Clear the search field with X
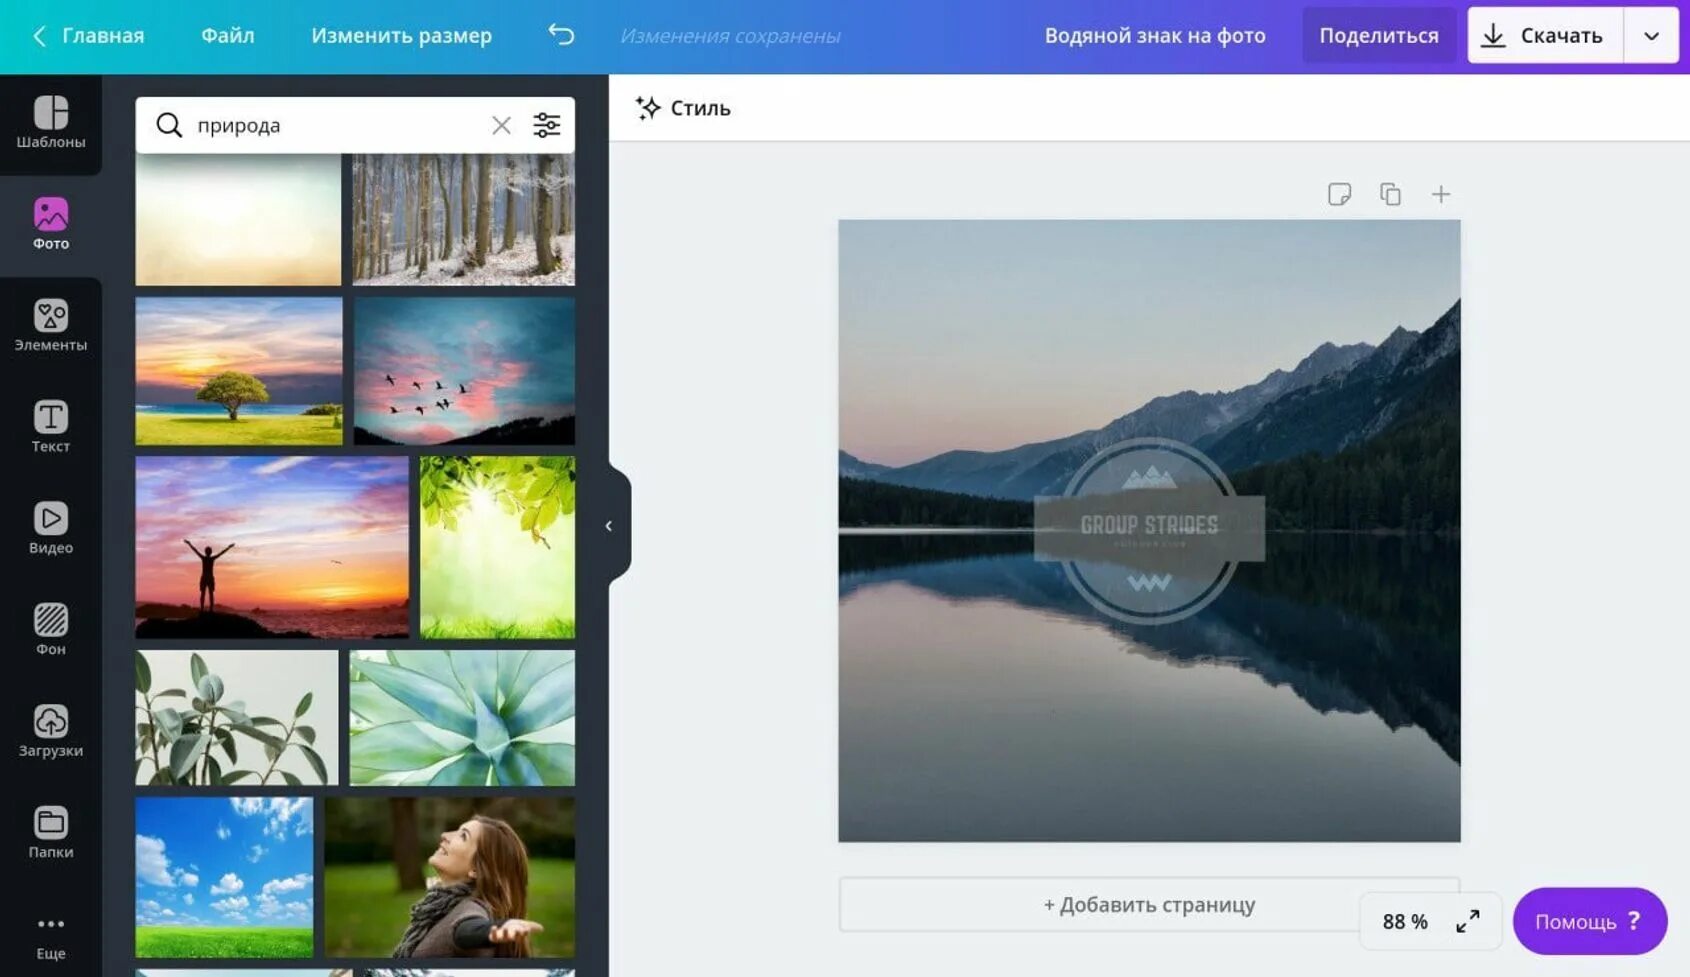This screenshot has width=1690, height=977. point(501,125)
